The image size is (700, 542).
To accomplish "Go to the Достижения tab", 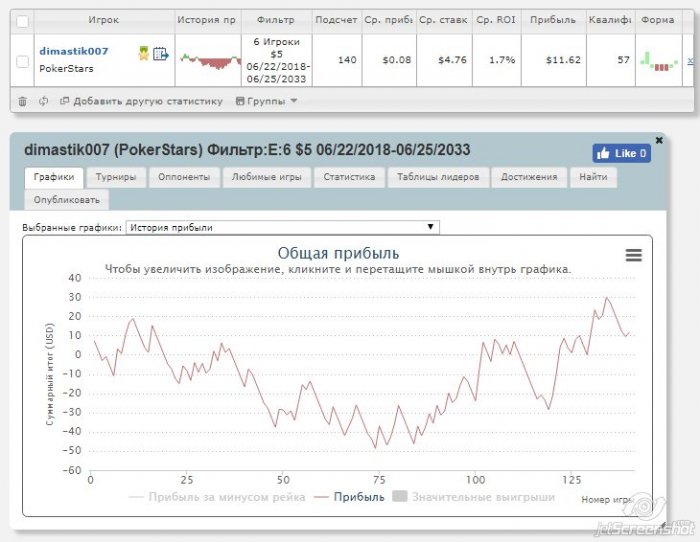I will tap(529, 177).
